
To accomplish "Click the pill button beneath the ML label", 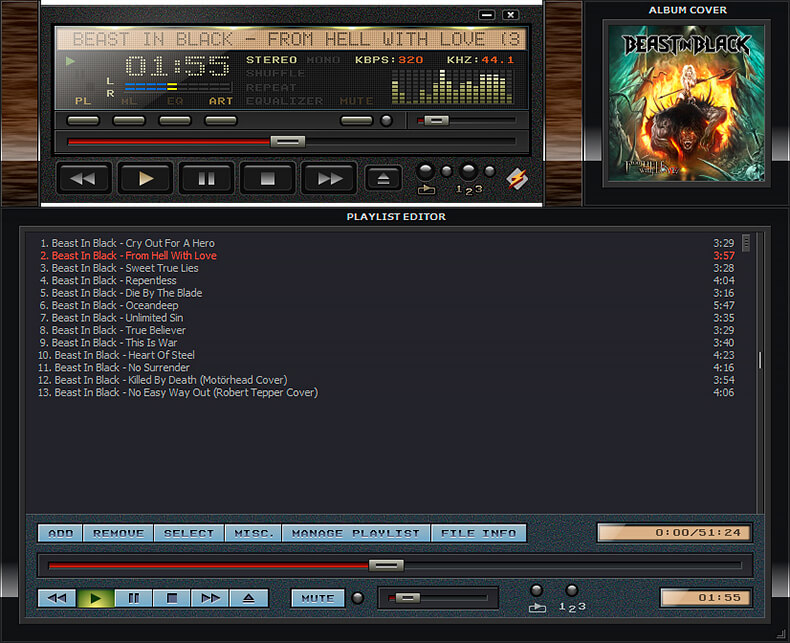I will tap(129, 120).
